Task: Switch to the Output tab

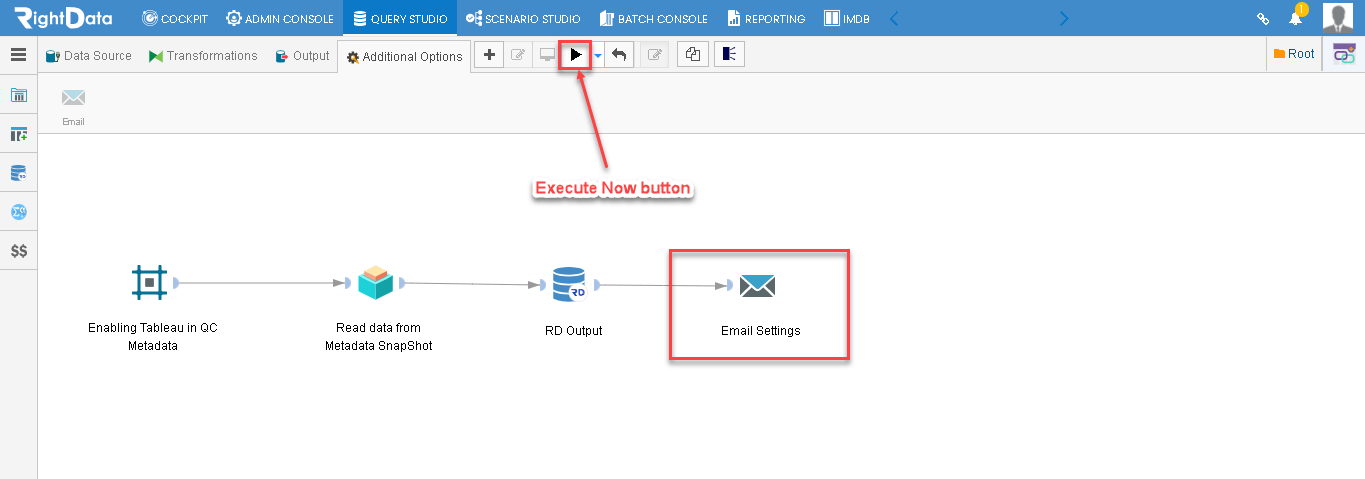Action: tap(302, 56)
